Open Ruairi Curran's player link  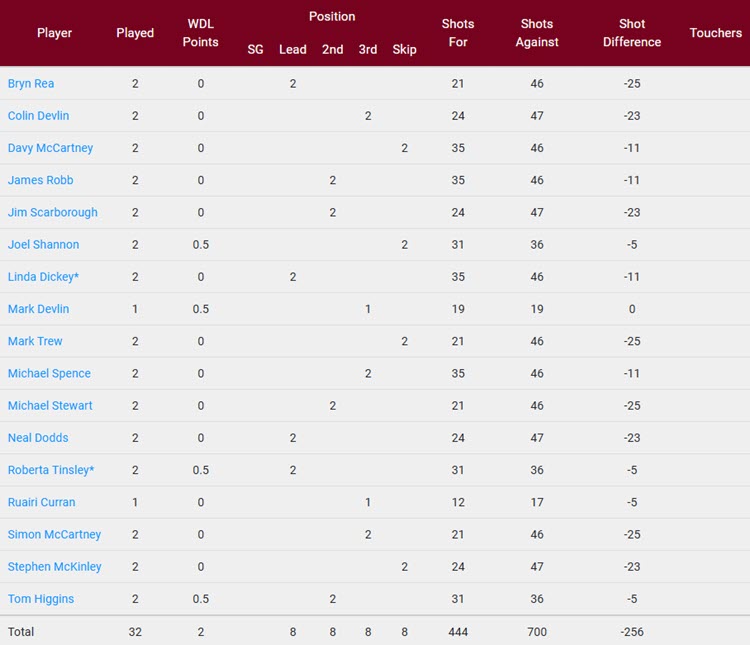point(41,502)
